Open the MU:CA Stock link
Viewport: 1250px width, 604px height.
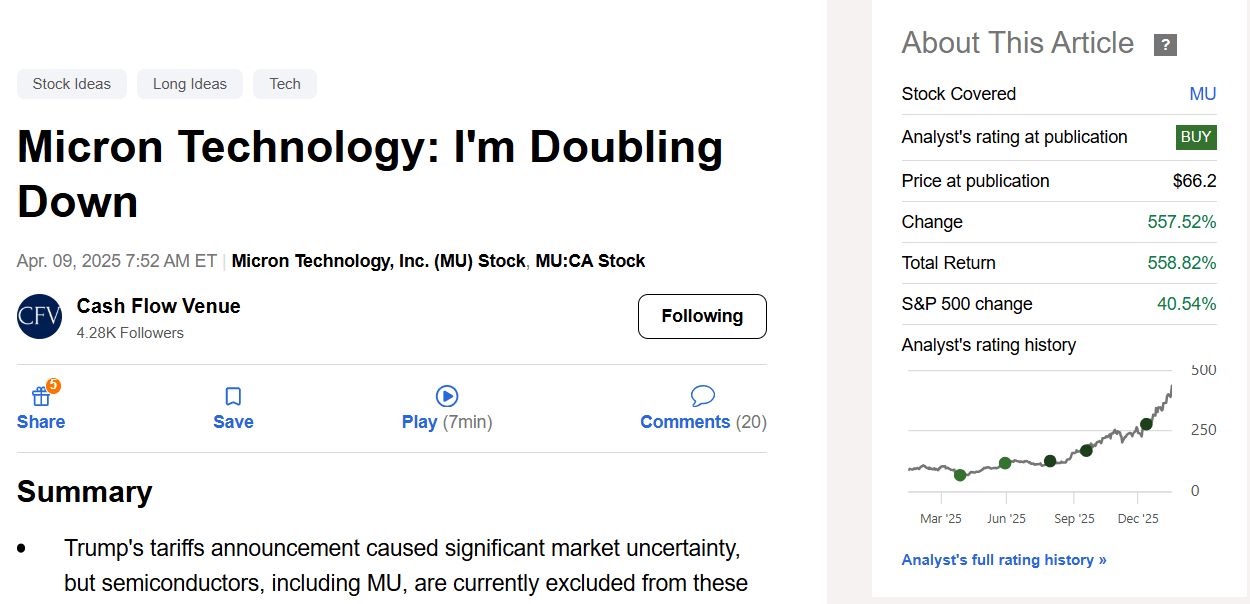tap(590, 261)
